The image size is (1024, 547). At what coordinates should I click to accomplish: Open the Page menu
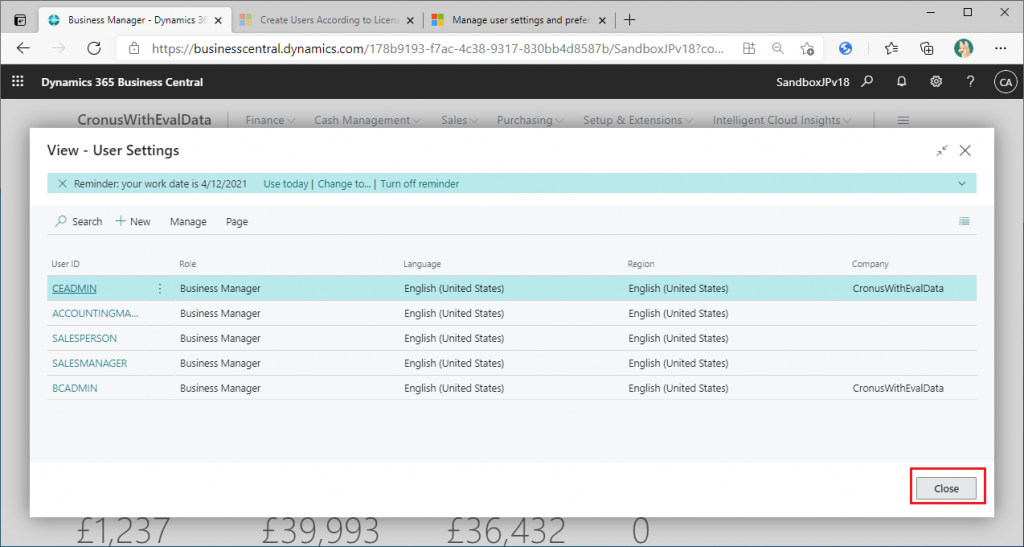tap(237, 221)
